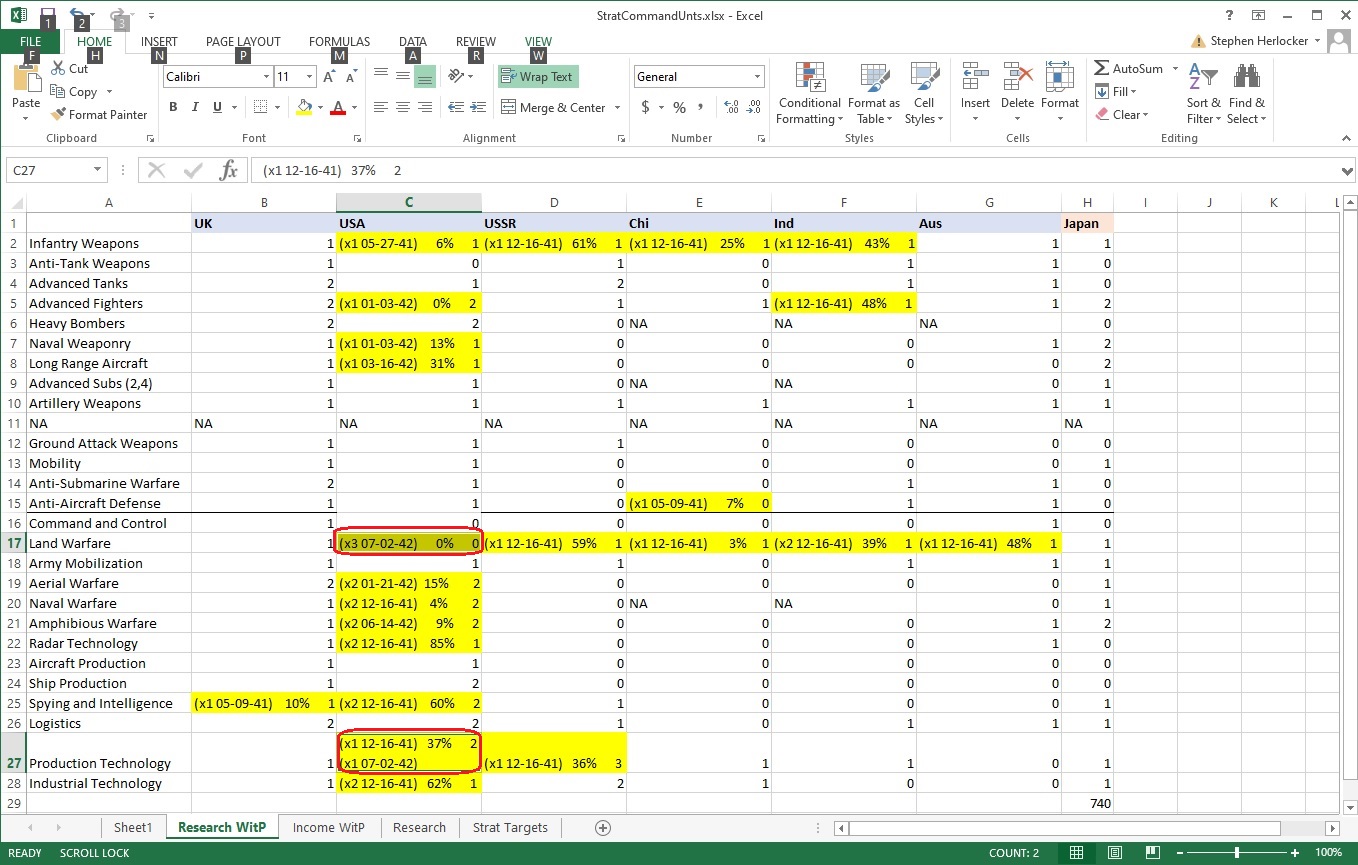Open the Sheet1 sheet tab
Screen dimensions: 1358x865
pos(133,827)
